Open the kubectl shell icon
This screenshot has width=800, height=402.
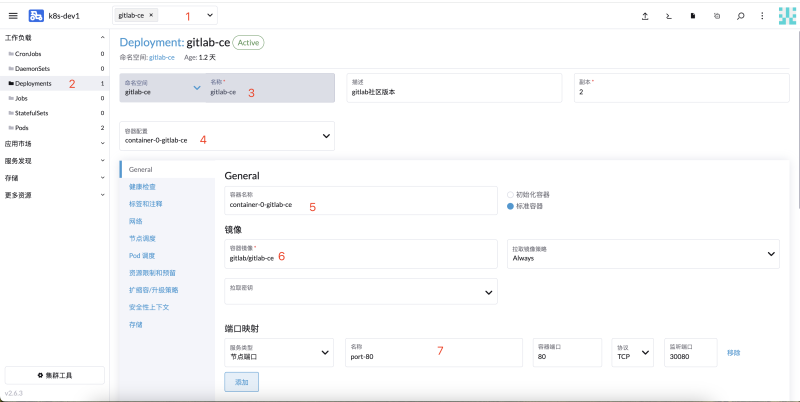(x=669, y=16)
